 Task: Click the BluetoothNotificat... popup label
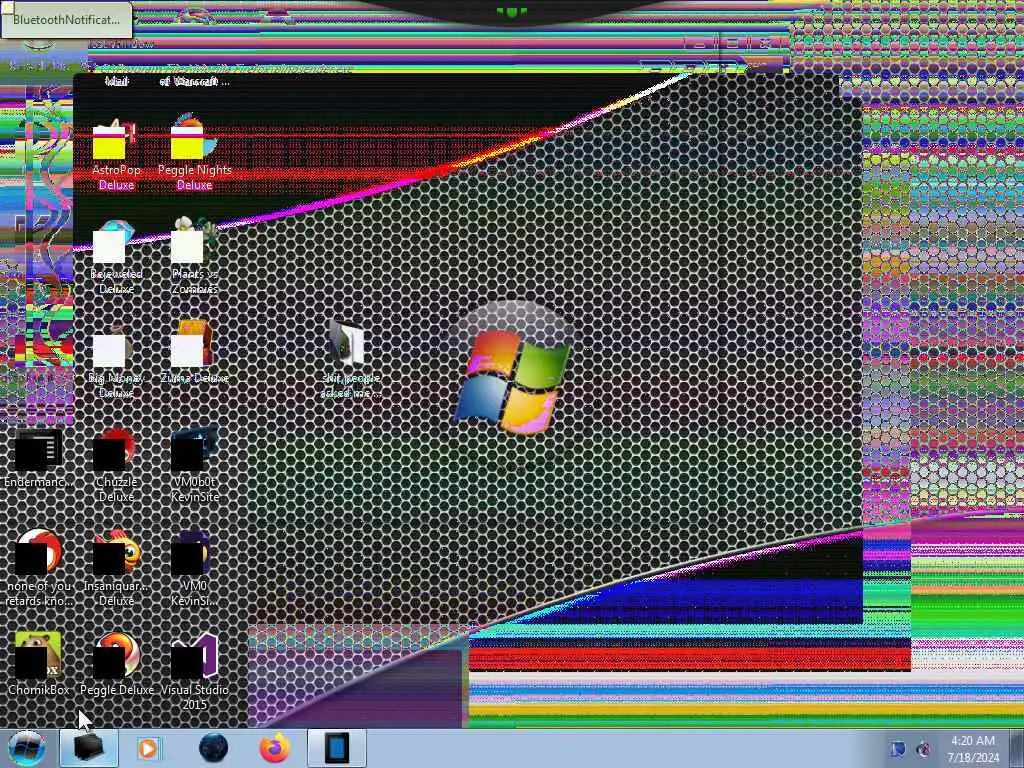(x=66, y=20)
